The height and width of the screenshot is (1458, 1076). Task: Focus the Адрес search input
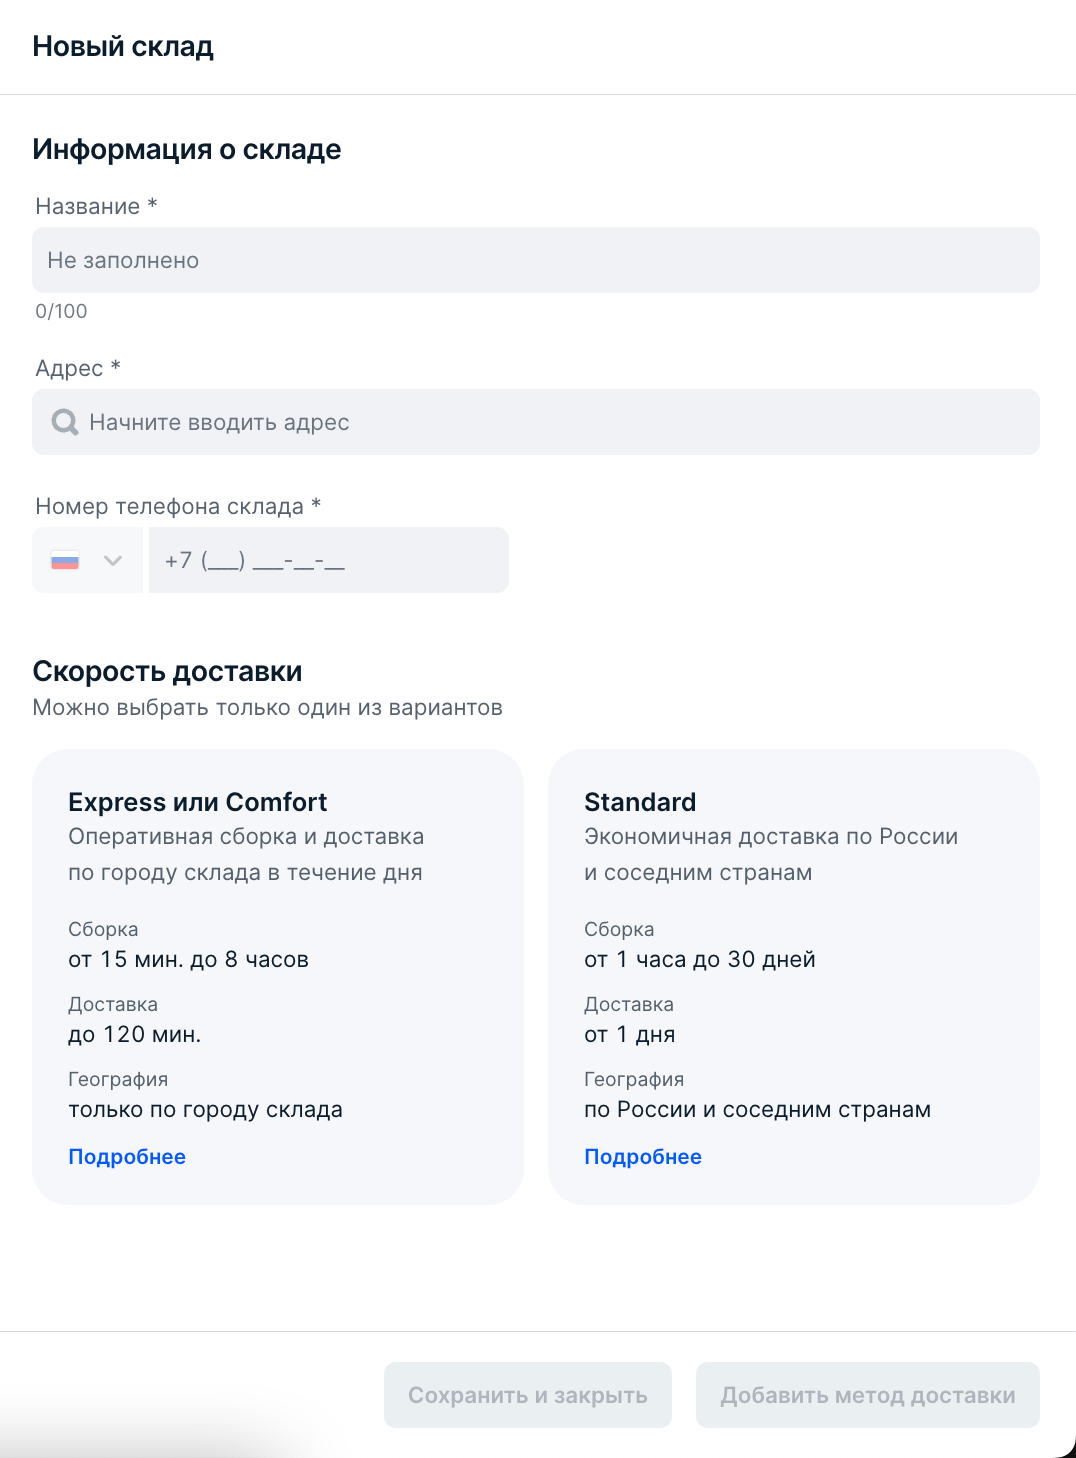tap(536, 422)
